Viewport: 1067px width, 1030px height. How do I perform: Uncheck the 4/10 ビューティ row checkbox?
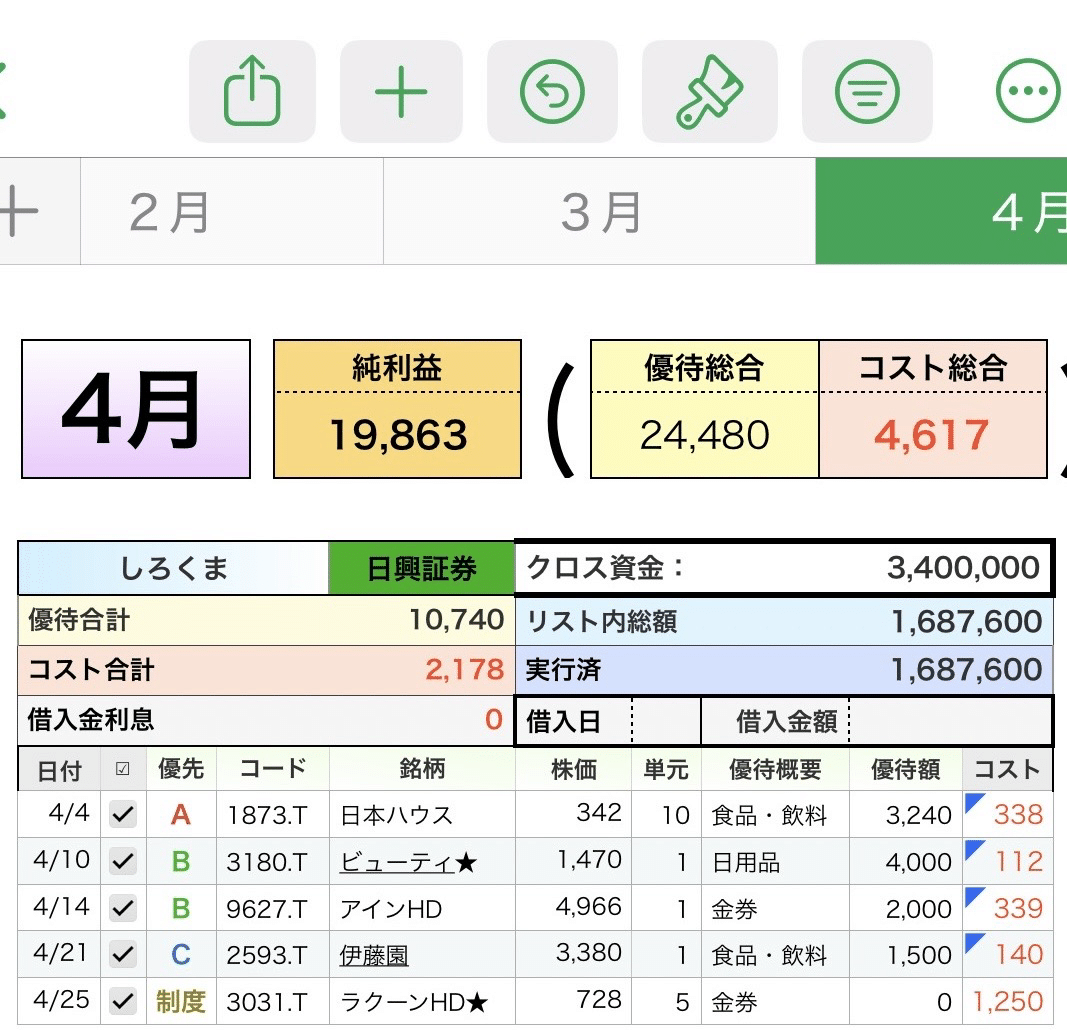click(x=122, y=861)
